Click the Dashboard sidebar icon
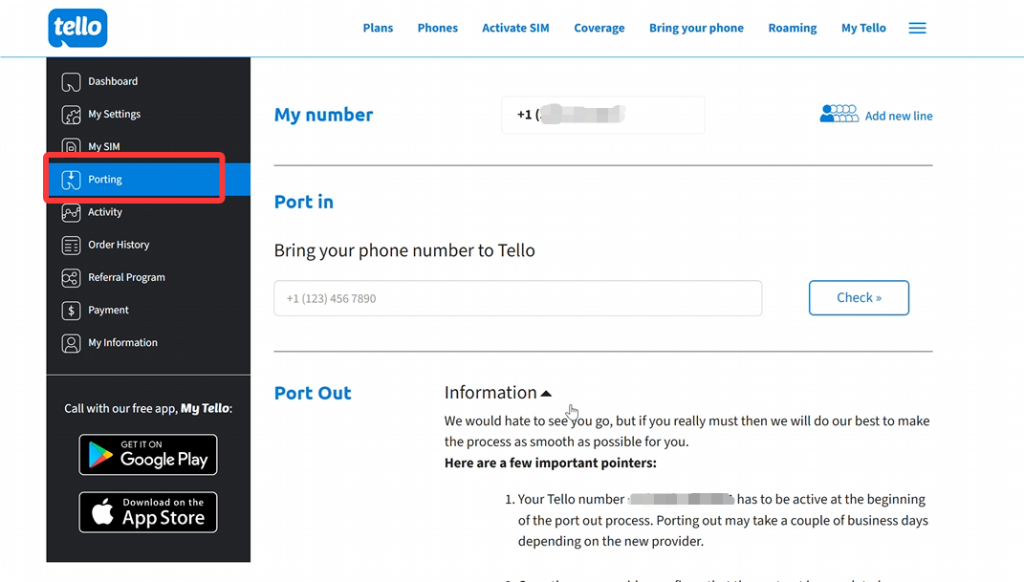 71,82
